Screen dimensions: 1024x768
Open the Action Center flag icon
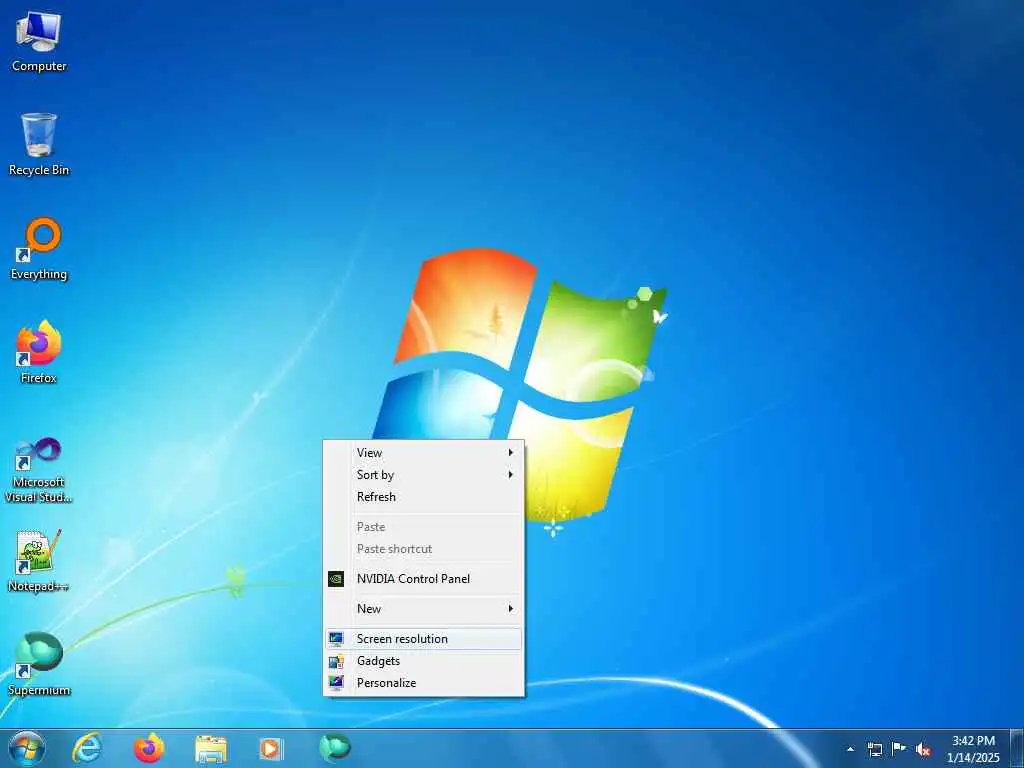(899, 748)
